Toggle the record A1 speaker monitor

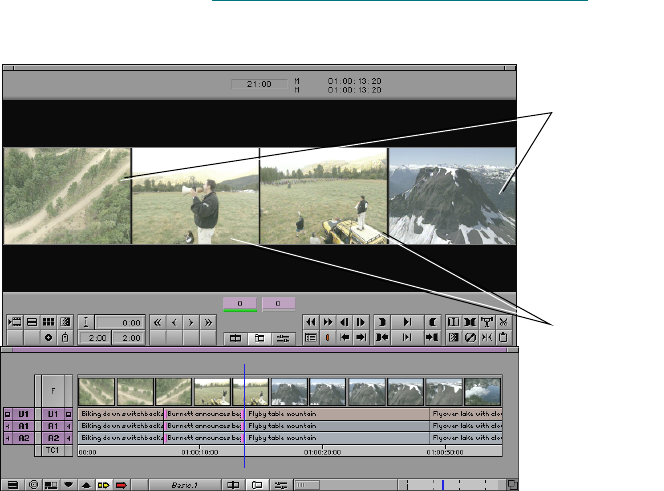(69, 426)
